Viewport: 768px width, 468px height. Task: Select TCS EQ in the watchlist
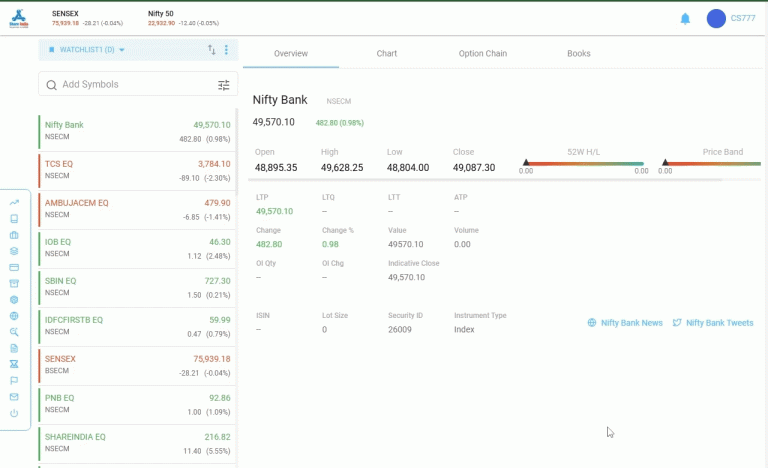pos(137,171)
